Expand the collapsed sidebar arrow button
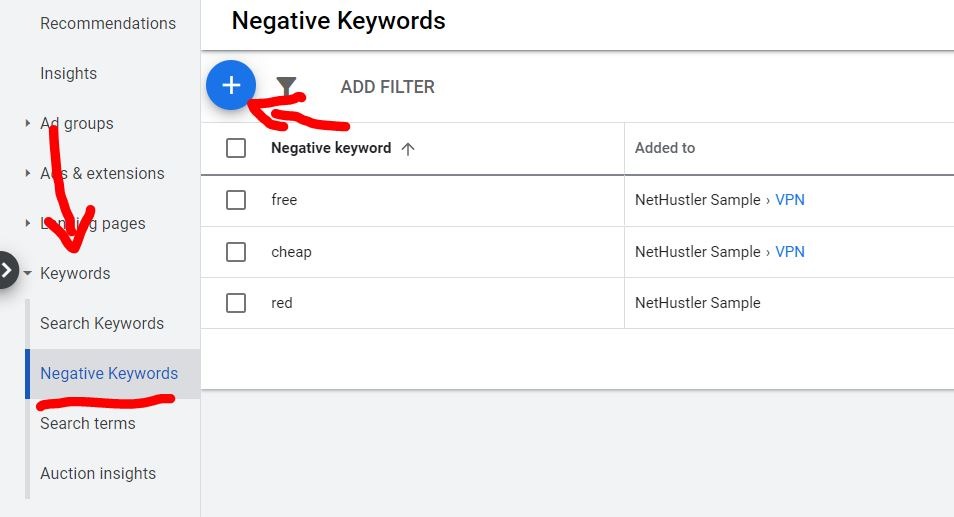Image resolution: width=954 pixels, height=517 pixels. pyautogui.click(x=7, y=269)
